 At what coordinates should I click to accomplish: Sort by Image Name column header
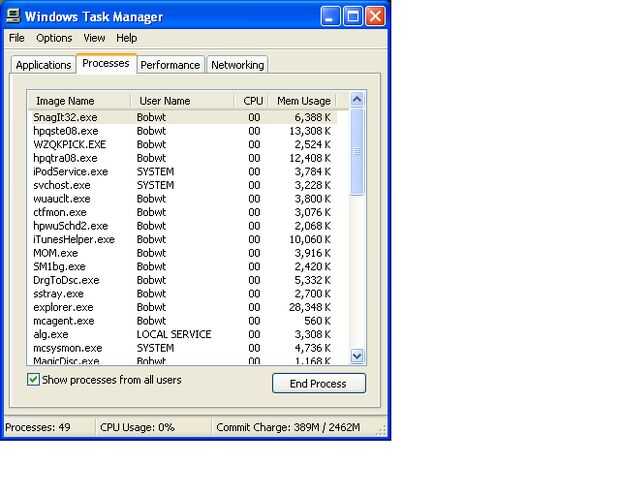79,101
